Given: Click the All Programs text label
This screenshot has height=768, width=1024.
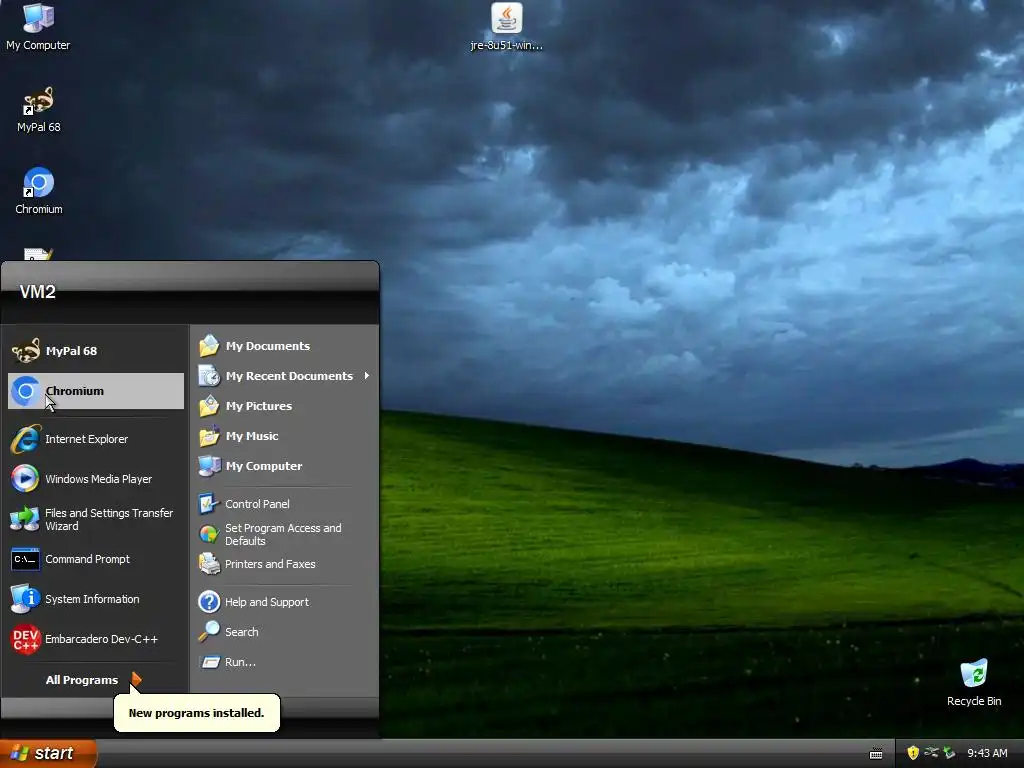Looking at the screenshot, I should pos(82,680).
